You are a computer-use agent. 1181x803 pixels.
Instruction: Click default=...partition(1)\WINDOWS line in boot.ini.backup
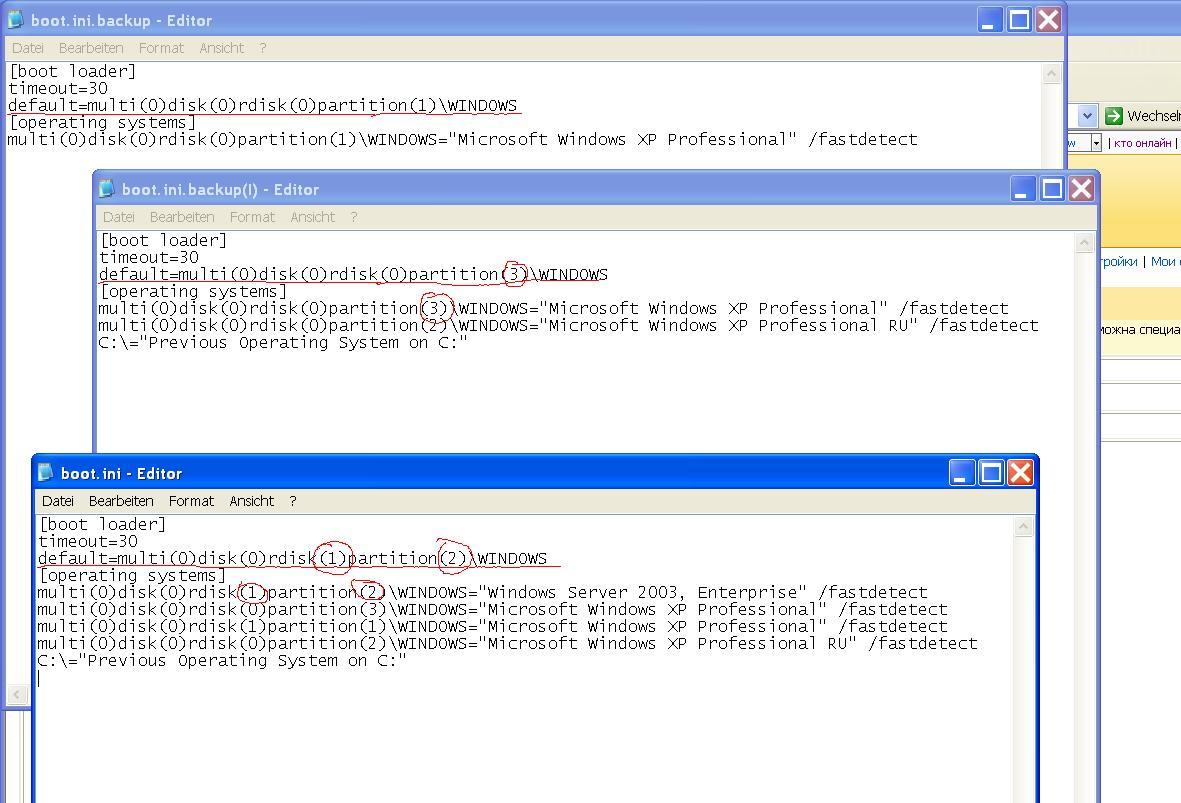tap(263, 105)
